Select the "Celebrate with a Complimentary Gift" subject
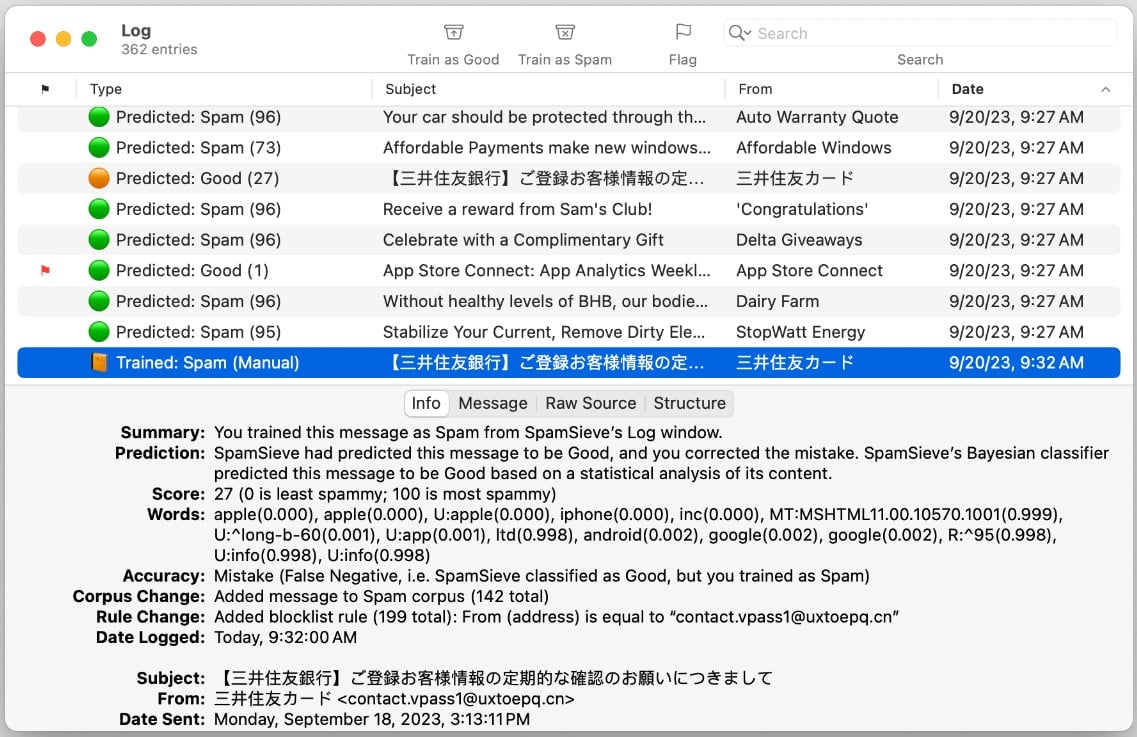The image size is (1137, 737). tap(523, 239)
